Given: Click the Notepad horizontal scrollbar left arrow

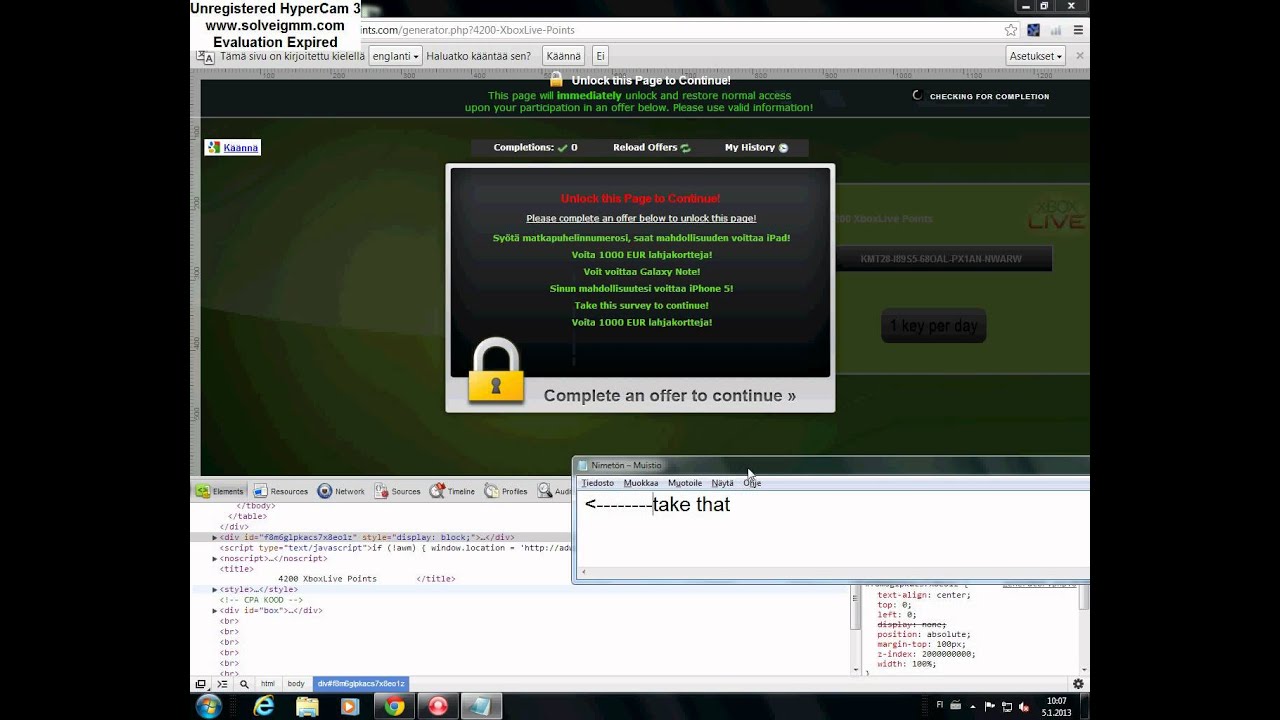Looking at the screenshot, I should click(583, 573).
